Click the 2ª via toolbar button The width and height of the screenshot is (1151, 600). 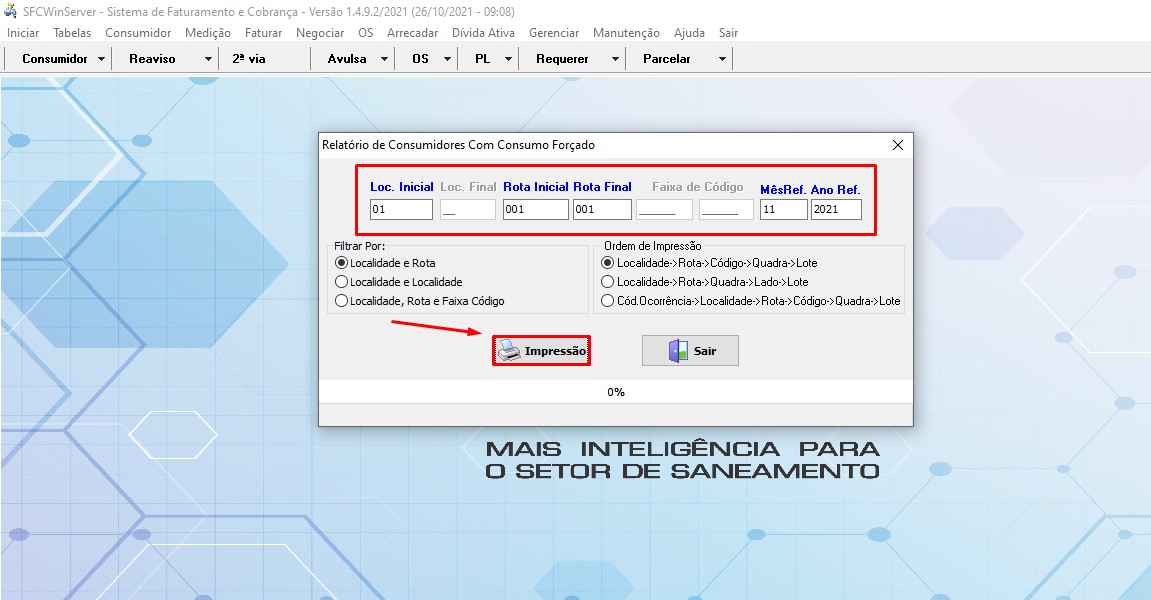point(249,59)
